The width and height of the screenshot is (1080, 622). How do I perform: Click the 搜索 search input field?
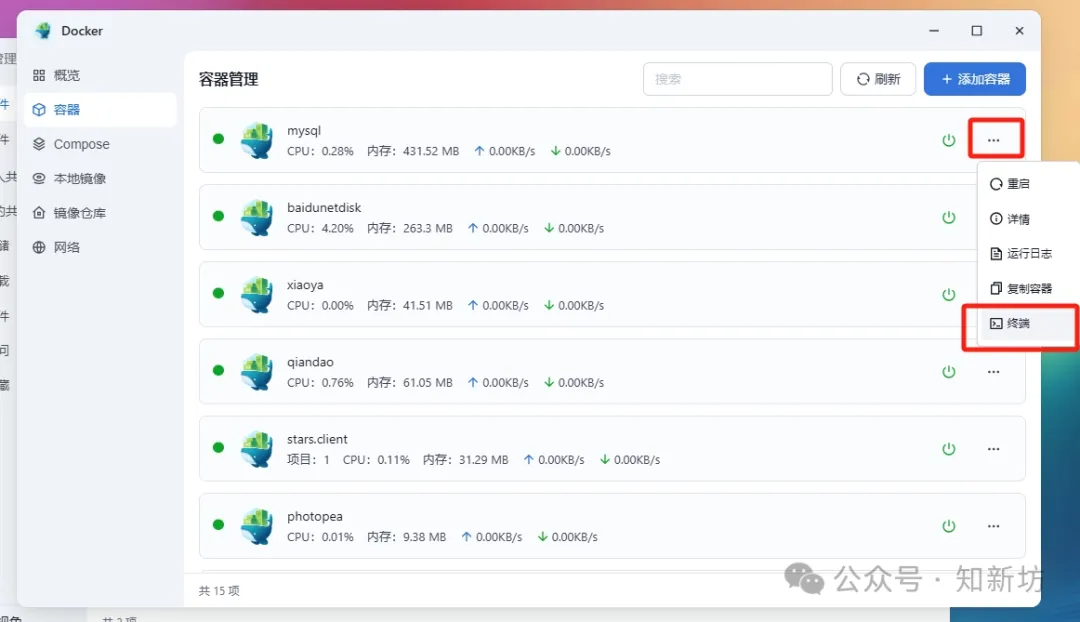[x=737, y=79]
